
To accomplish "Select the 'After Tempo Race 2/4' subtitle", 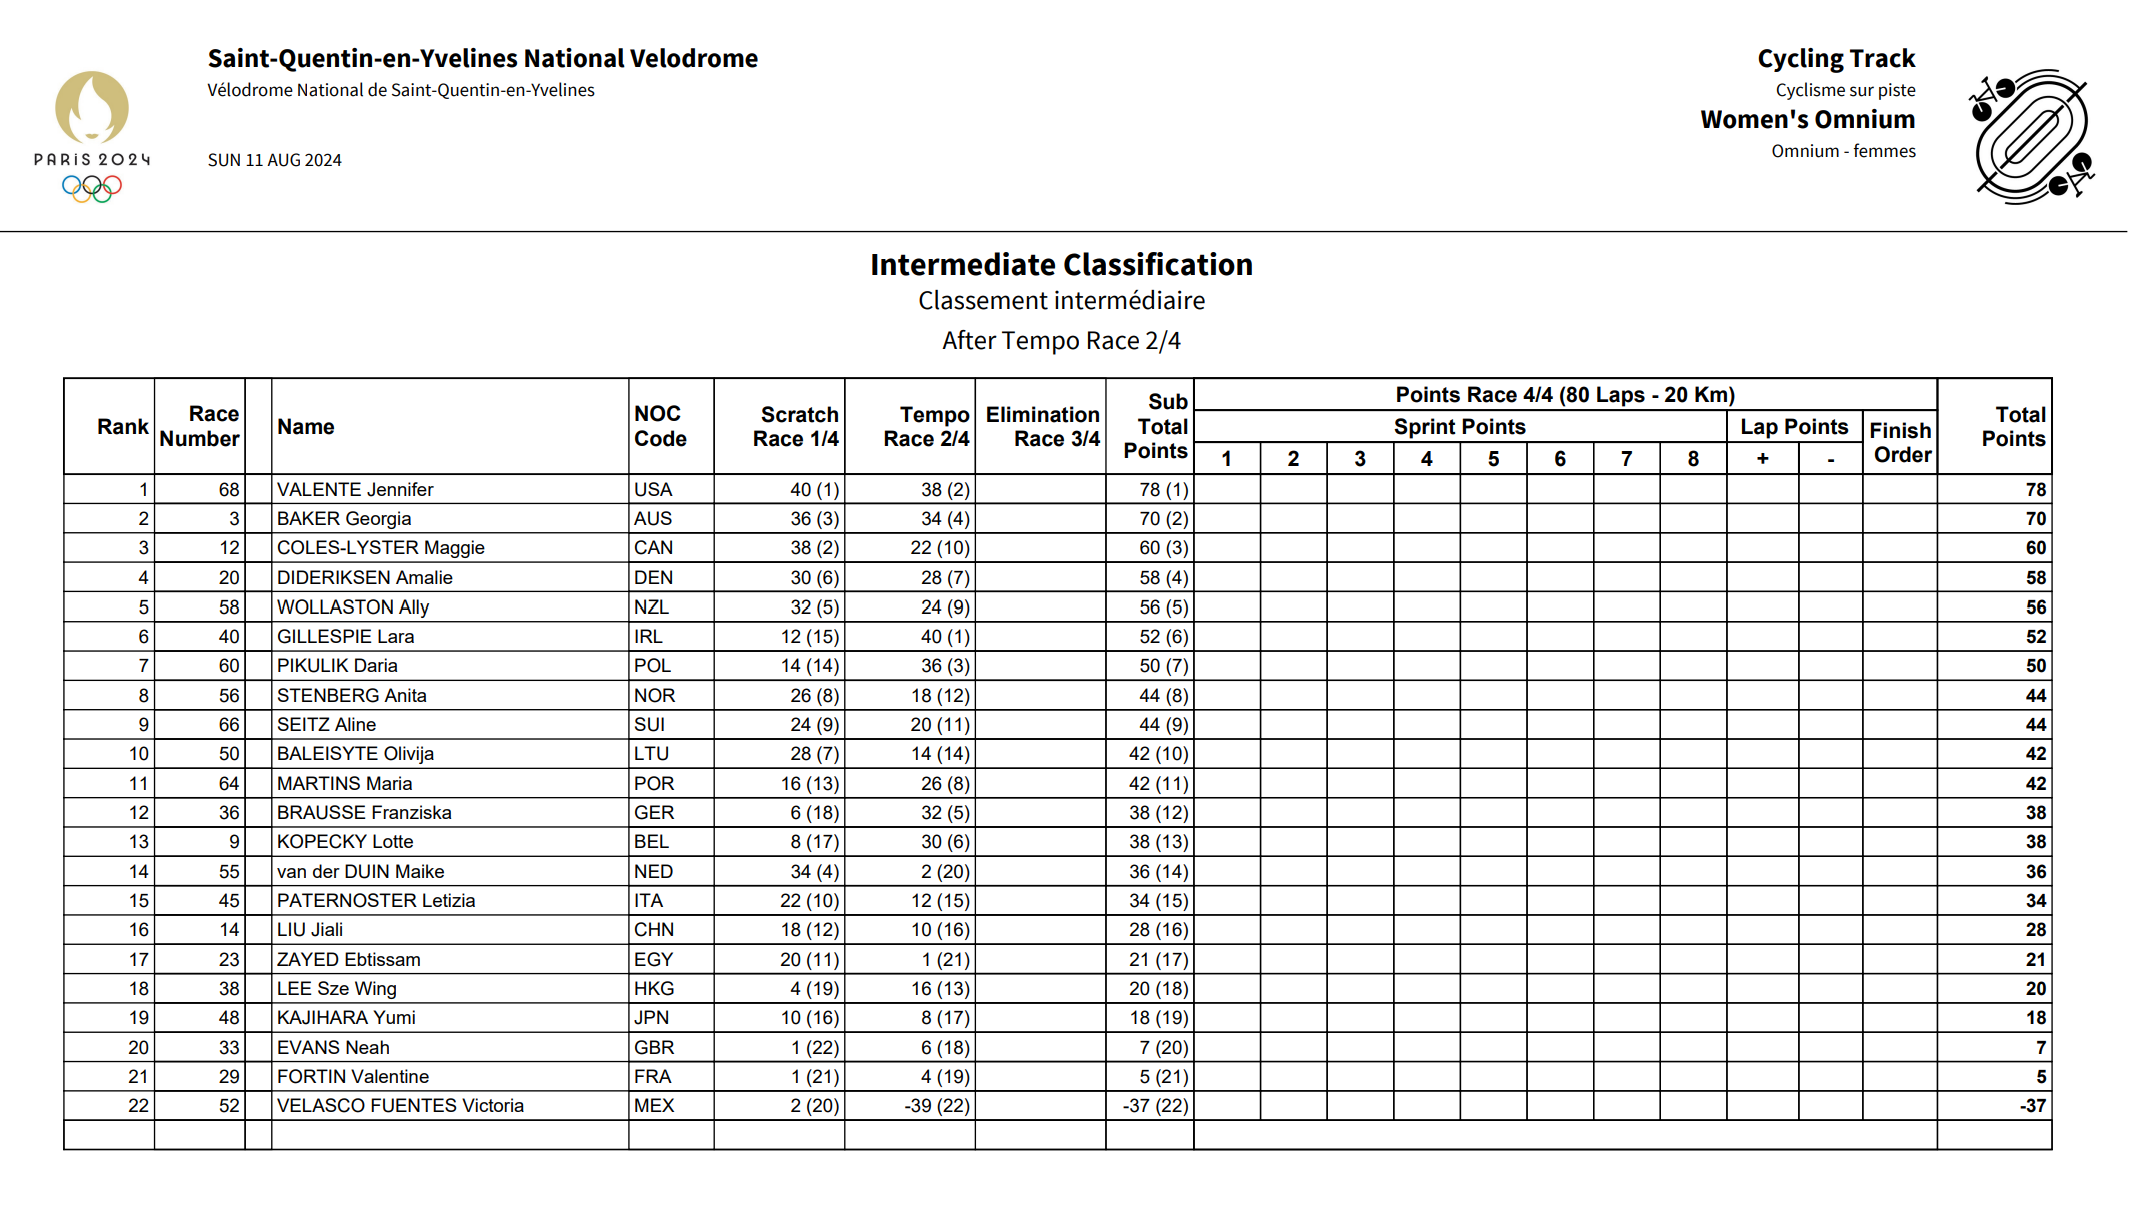I will pos(1061,341).
